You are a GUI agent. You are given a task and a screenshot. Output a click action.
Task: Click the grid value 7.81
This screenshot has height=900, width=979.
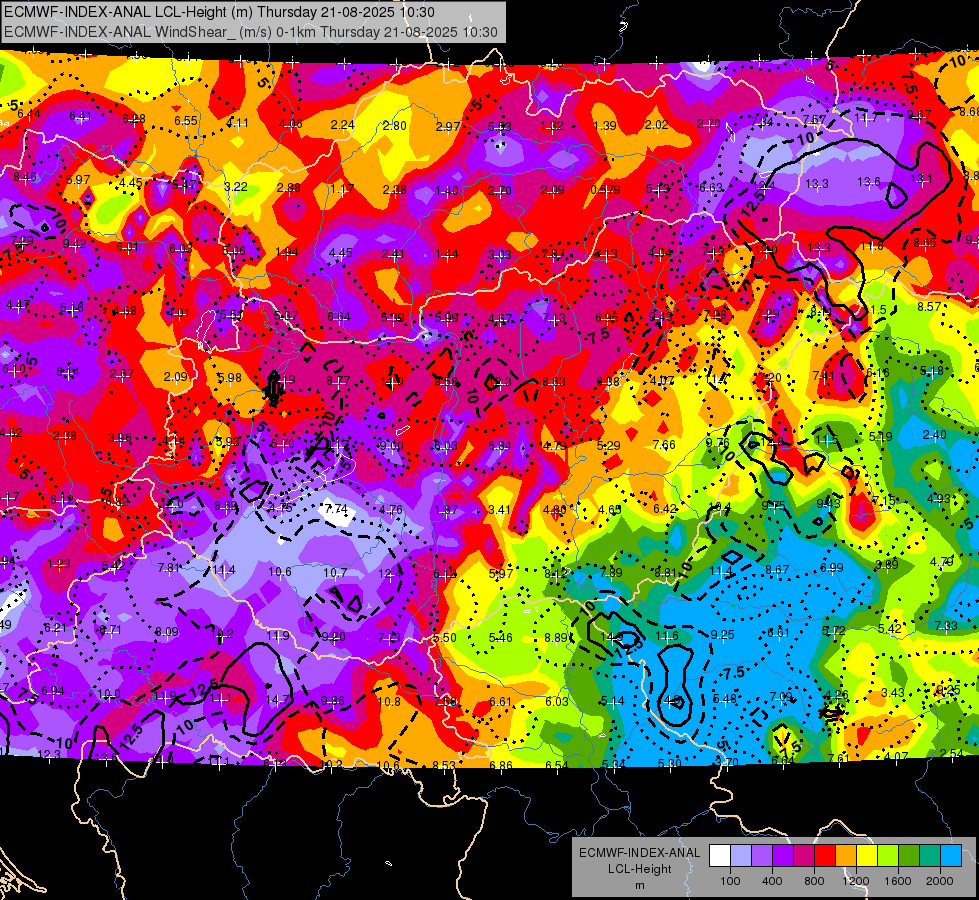coord(169,568)
